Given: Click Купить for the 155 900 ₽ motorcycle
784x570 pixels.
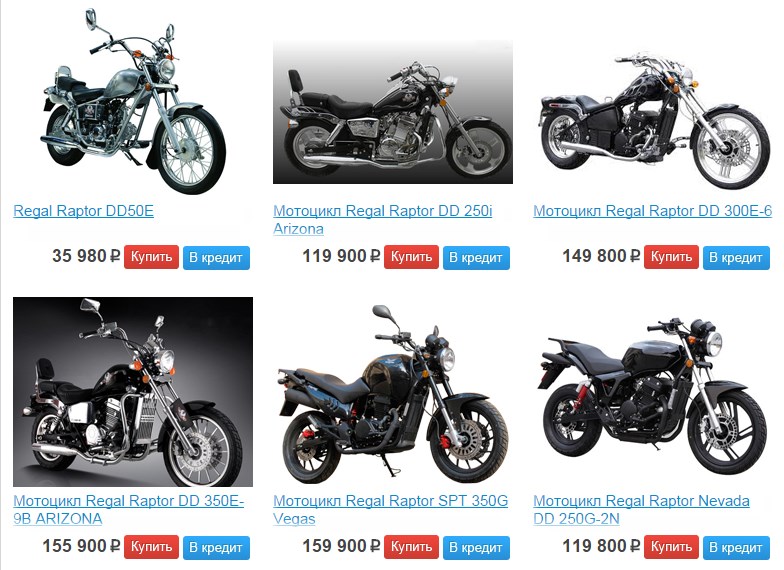Looking at the screenshot, I should pyautogui.click(x=152, y=547).
